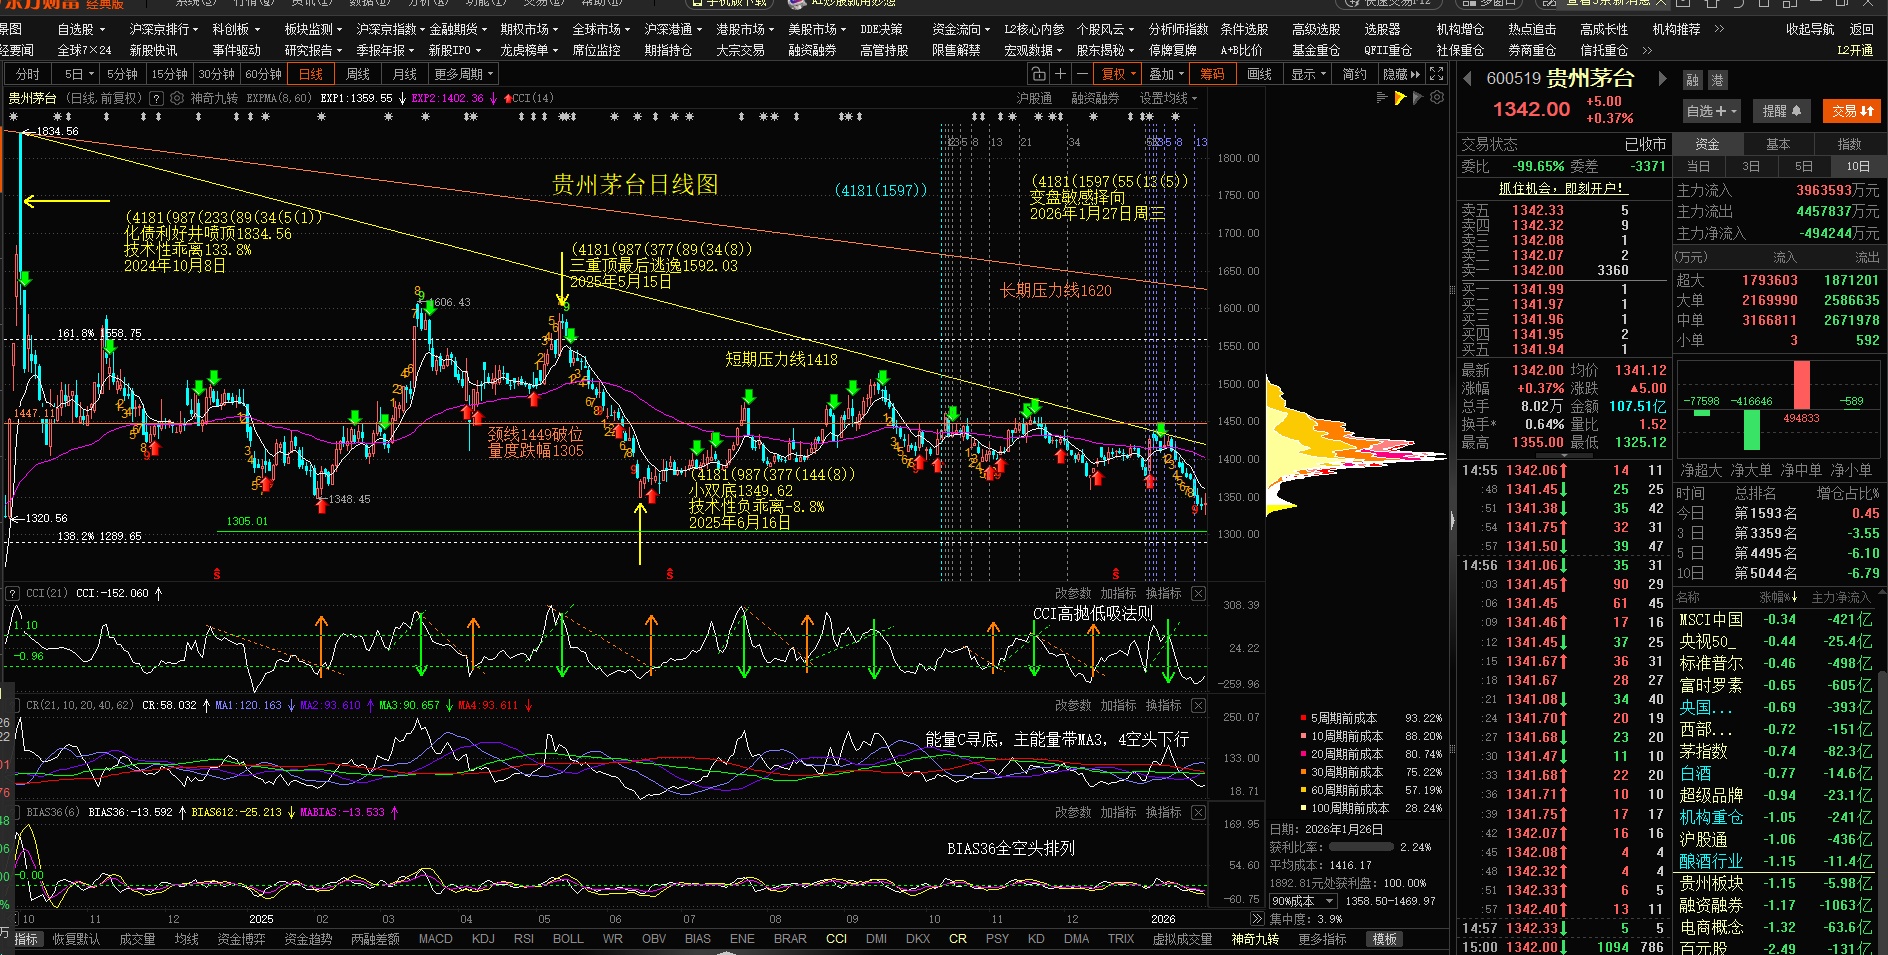Toggle 简约 simple mode
Image resolution: width=1888 pixels, height=955 pixels.
pos(1354,74)
